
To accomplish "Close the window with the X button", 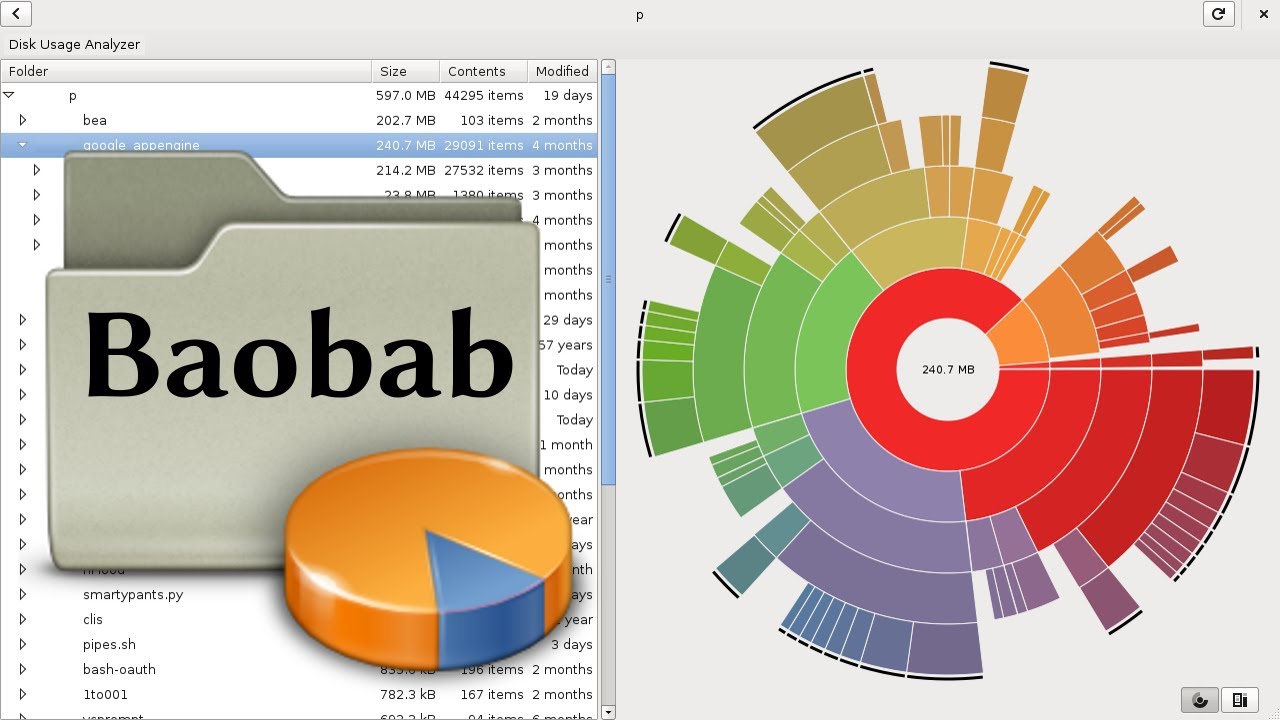I will (x=1263, y=14).
